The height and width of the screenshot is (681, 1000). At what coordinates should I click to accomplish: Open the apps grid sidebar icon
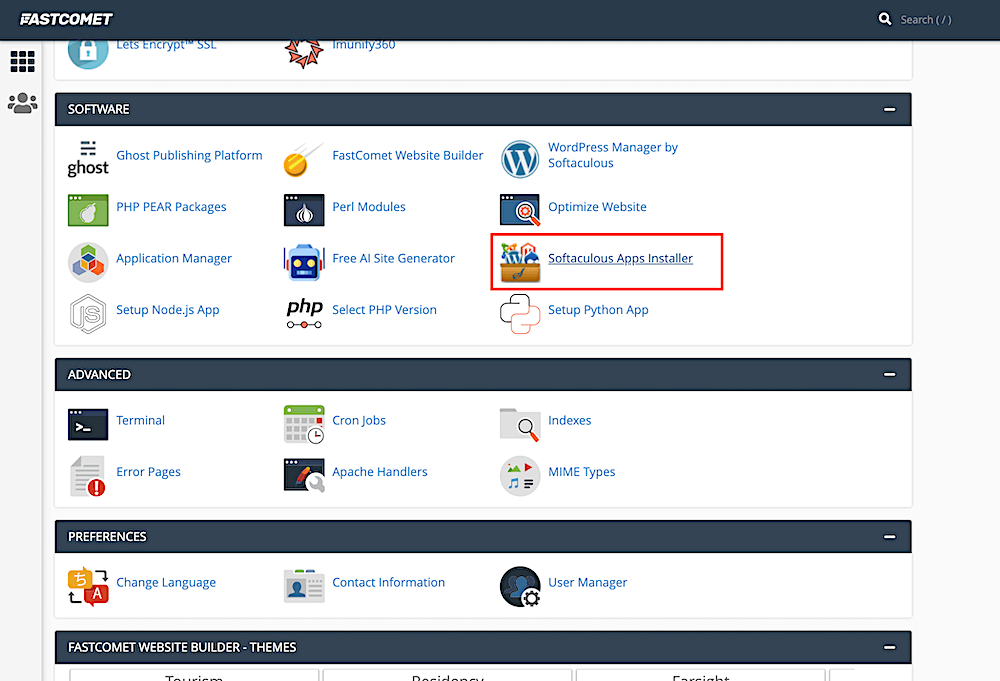(22, 61)
